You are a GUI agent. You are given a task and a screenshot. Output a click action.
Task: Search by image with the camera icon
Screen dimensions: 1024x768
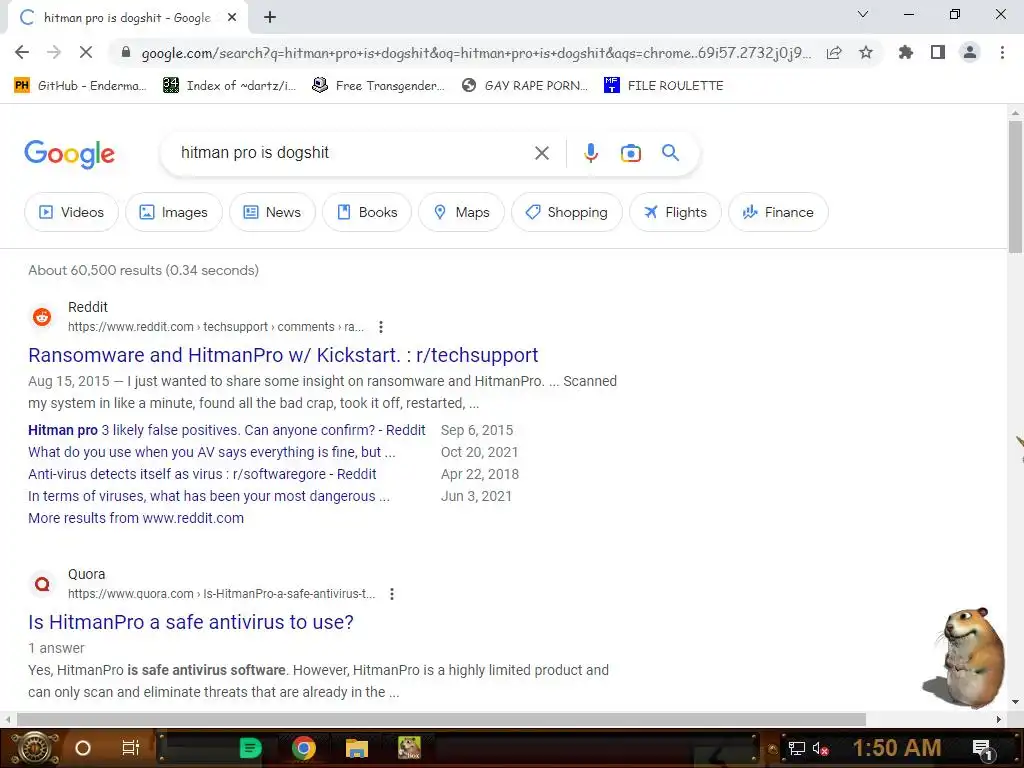coord(630,153)
